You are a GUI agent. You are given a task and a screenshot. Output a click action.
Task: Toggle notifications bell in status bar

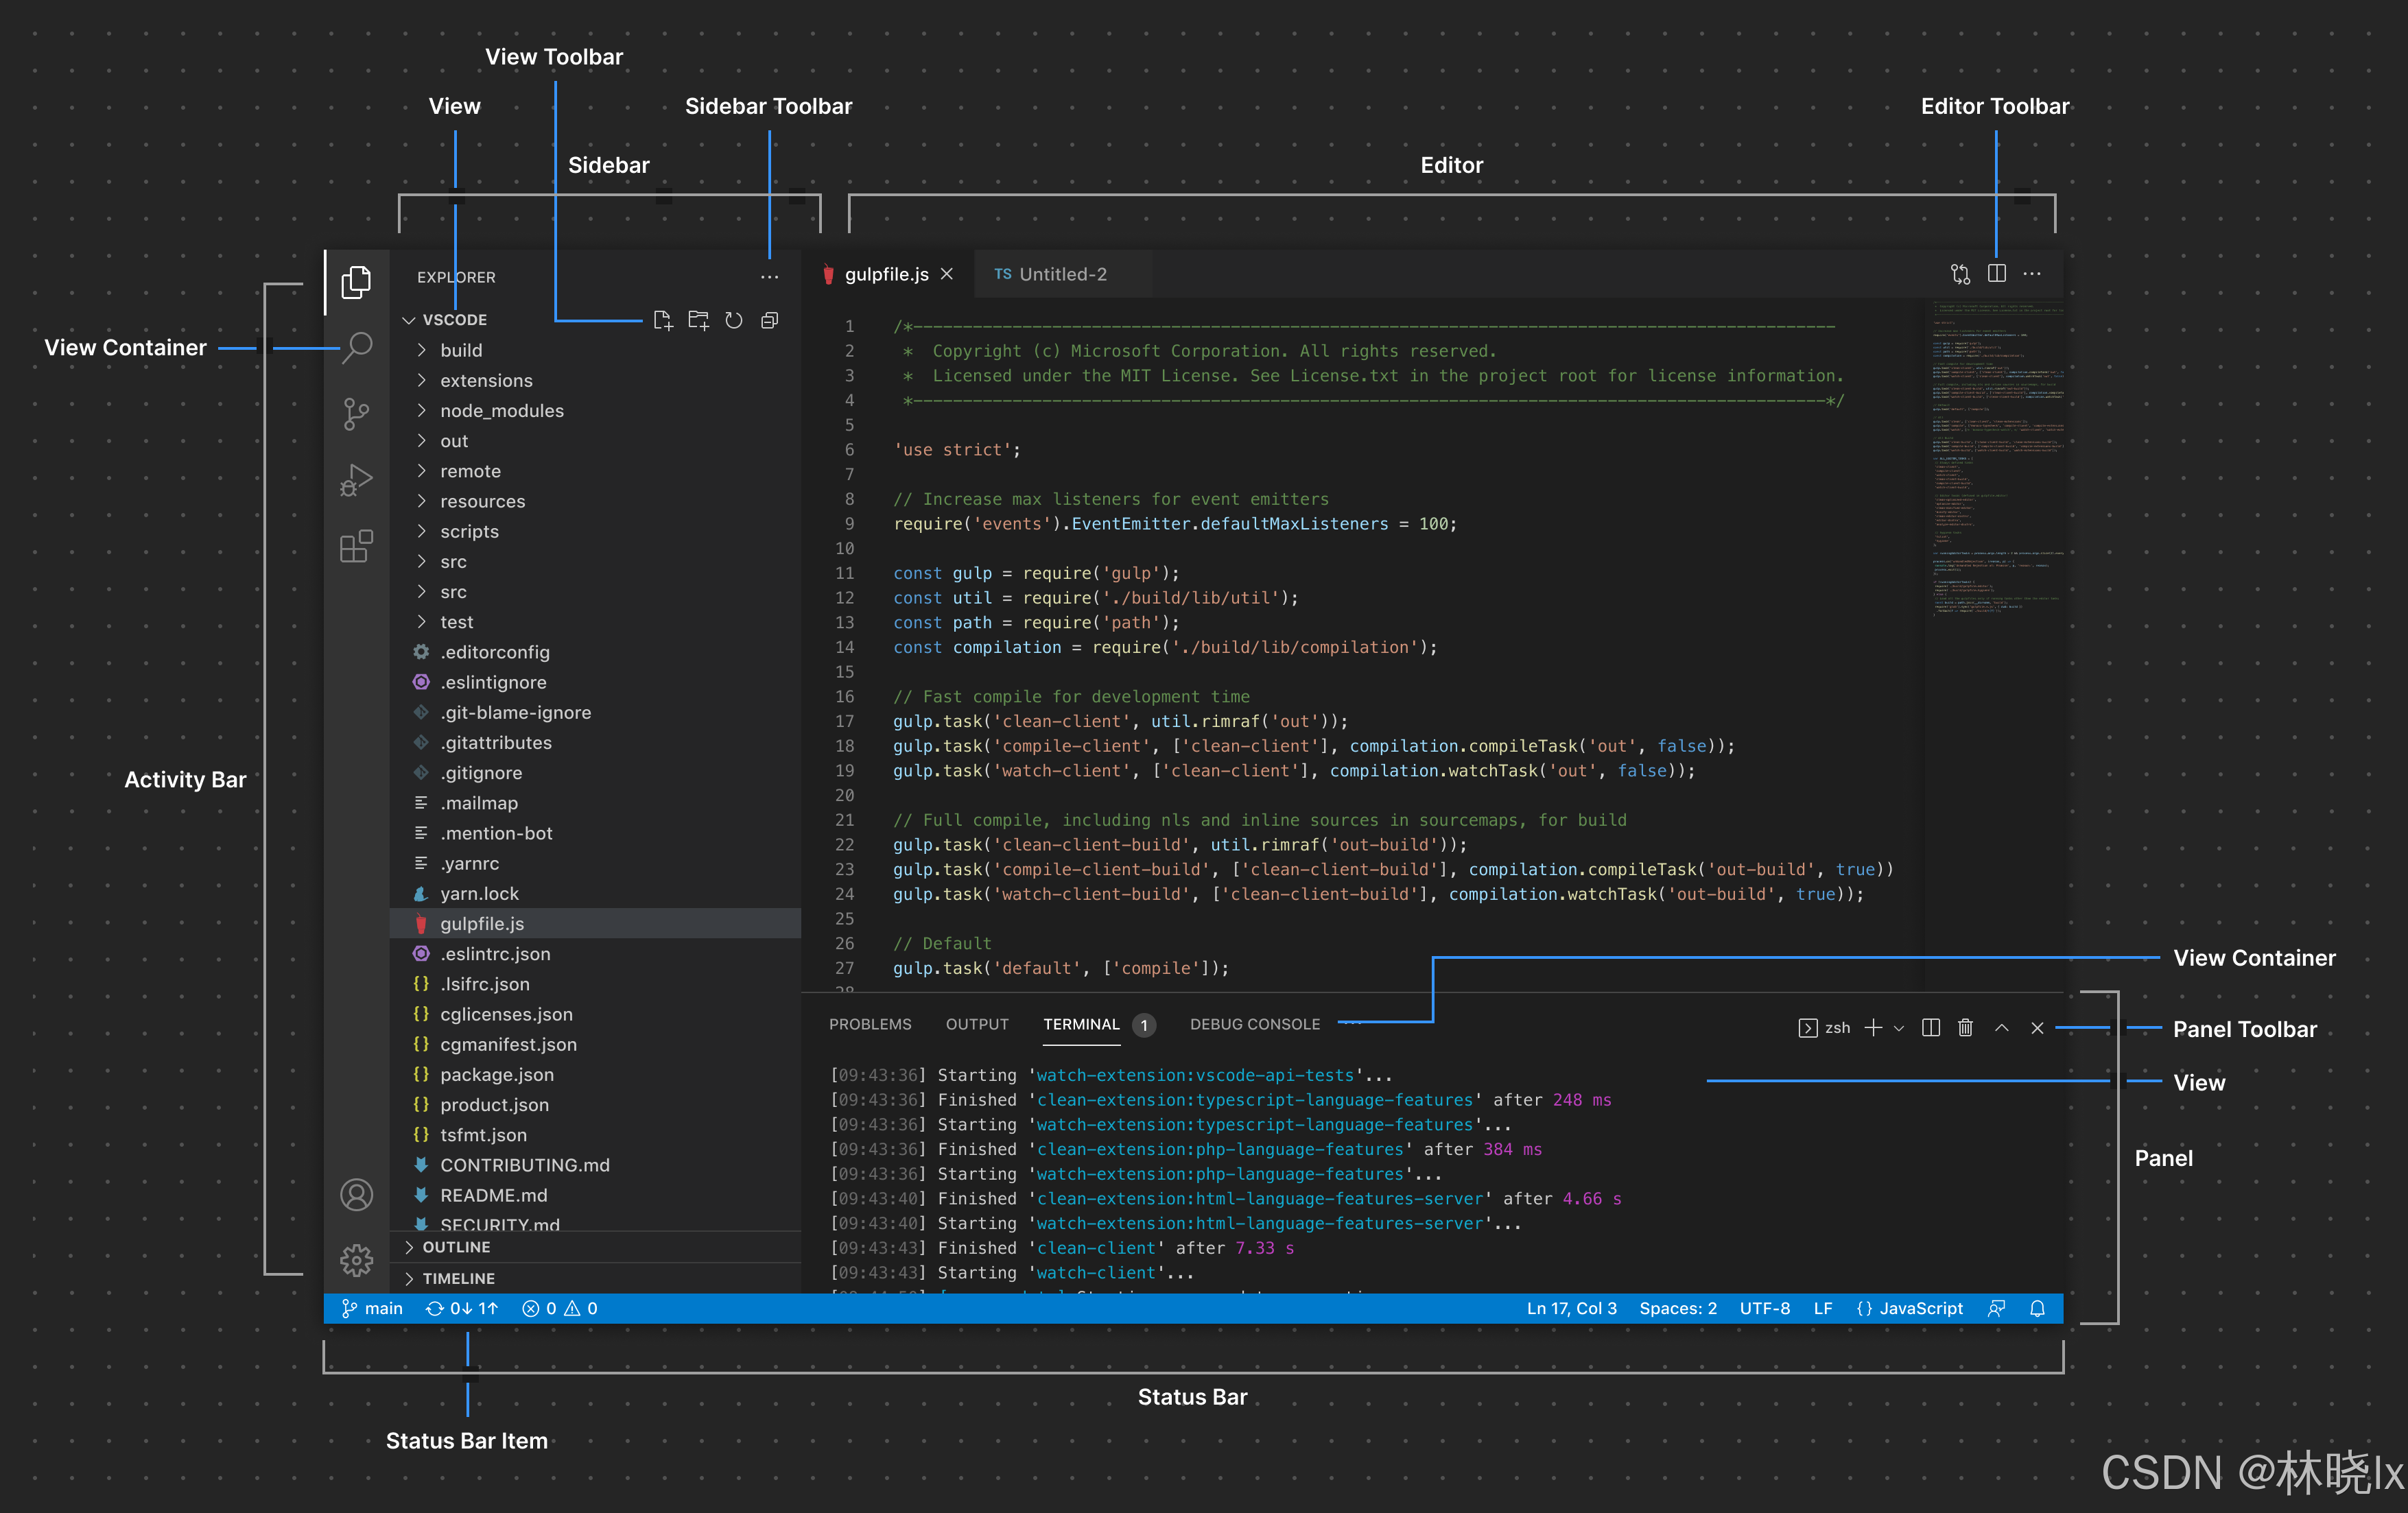tap(2037, 1308)
